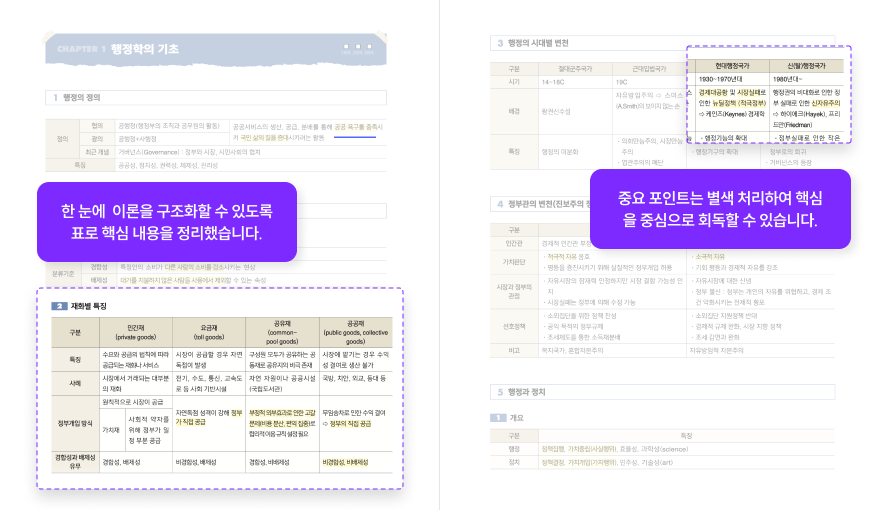Click the highlighted 비경합성, 비배제성 cell

(346, 463)
